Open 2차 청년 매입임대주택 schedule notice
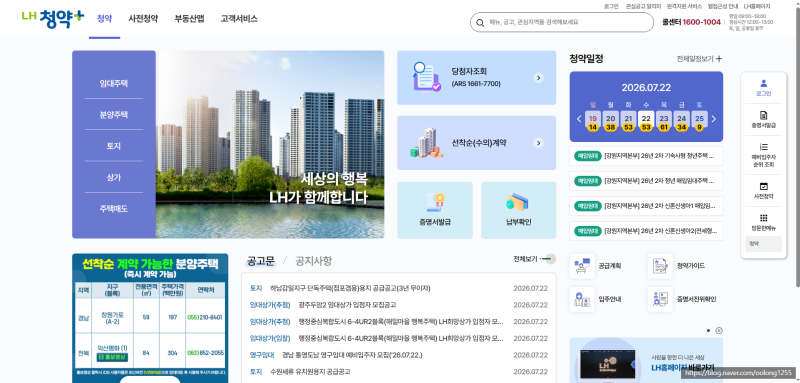The width and height of the screenshot is (800, 383). [646, 181]
